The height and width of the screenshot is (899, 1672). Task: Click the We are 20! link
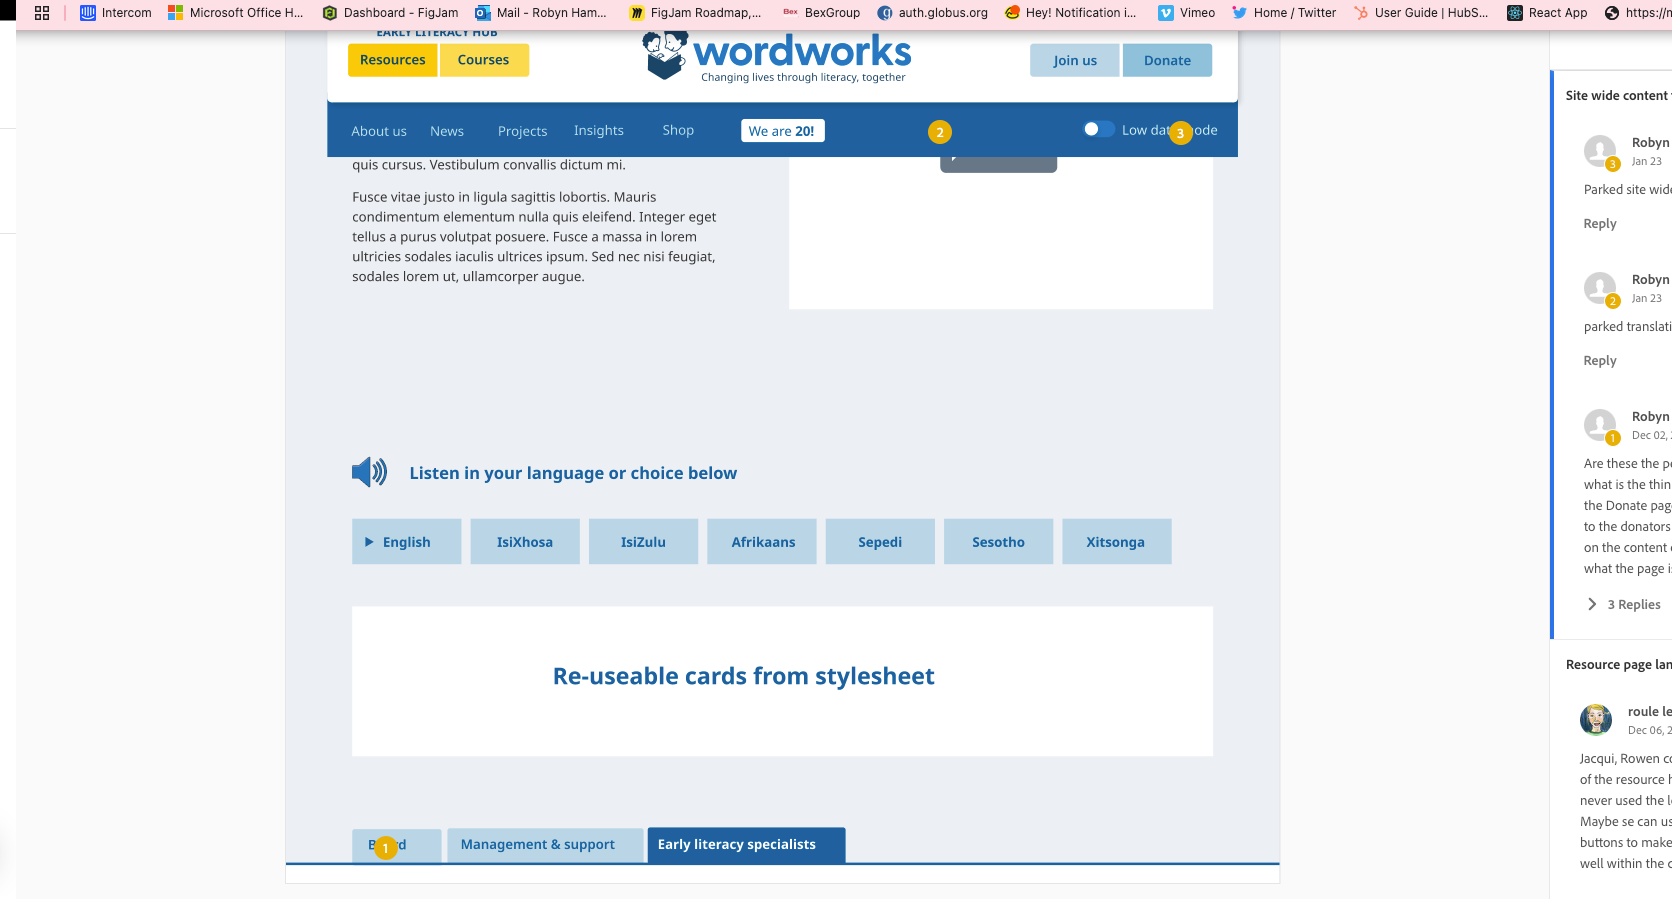pos(782,131)
